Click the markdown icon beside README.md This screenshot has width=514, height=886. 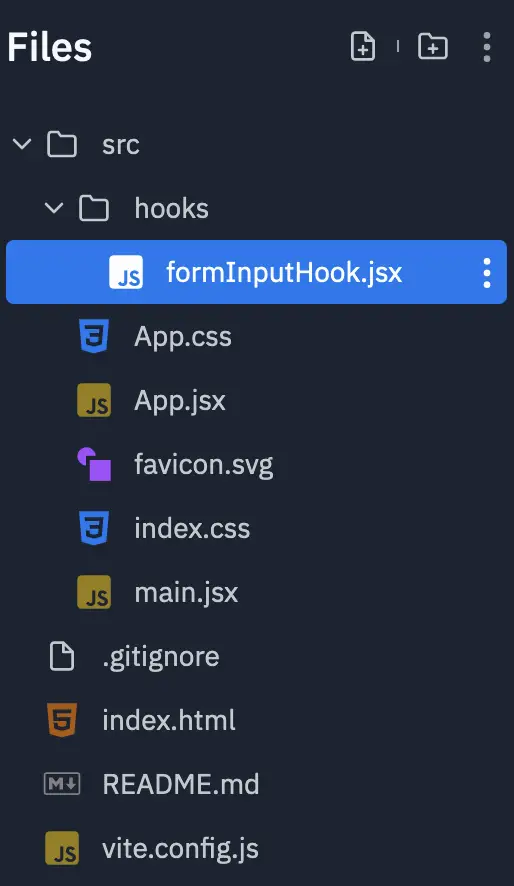62,784
